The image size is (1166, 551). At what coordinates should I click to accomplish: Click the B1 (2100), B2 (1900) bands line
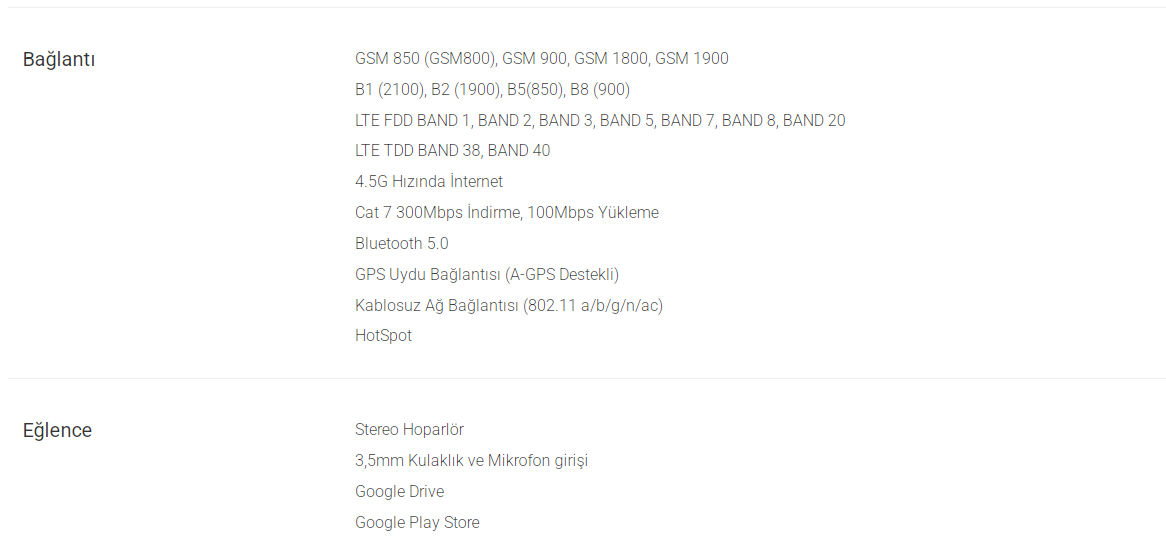pyautogui.click(x=492, y=90)
